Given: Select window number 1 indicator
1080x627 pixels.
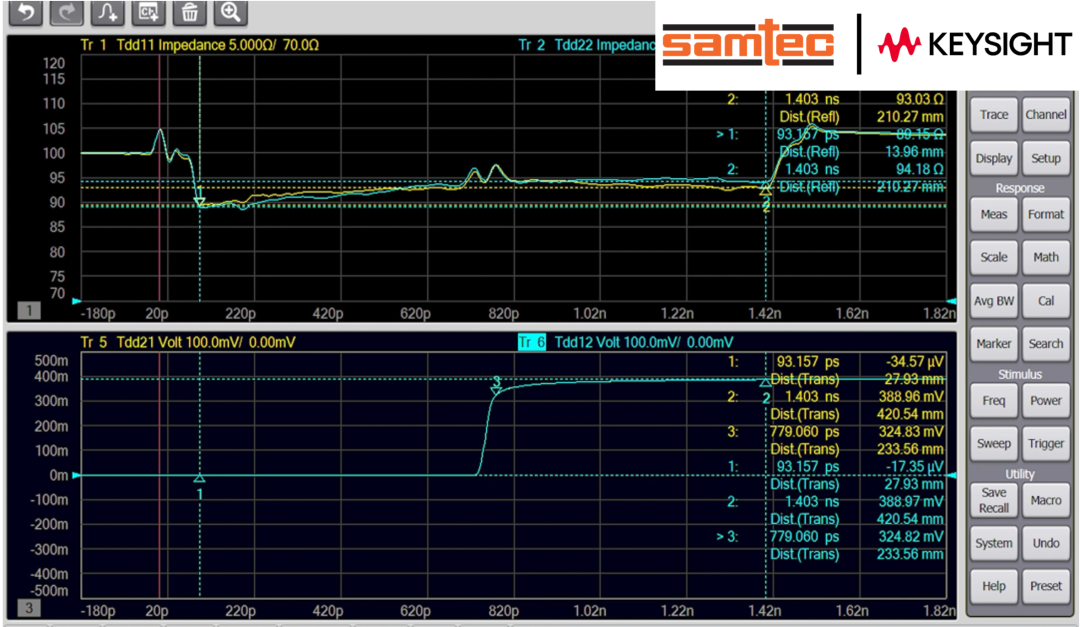Looking at the screenshot, I should pos(29,311).
